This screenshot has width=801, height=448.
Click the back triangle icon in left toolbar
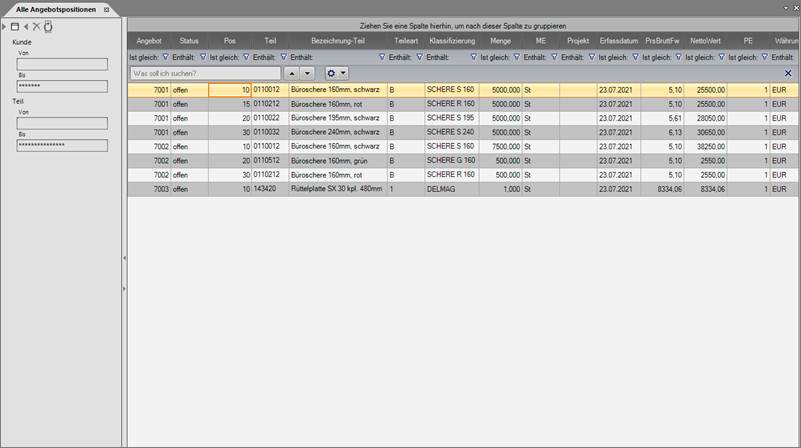(26, 26)
